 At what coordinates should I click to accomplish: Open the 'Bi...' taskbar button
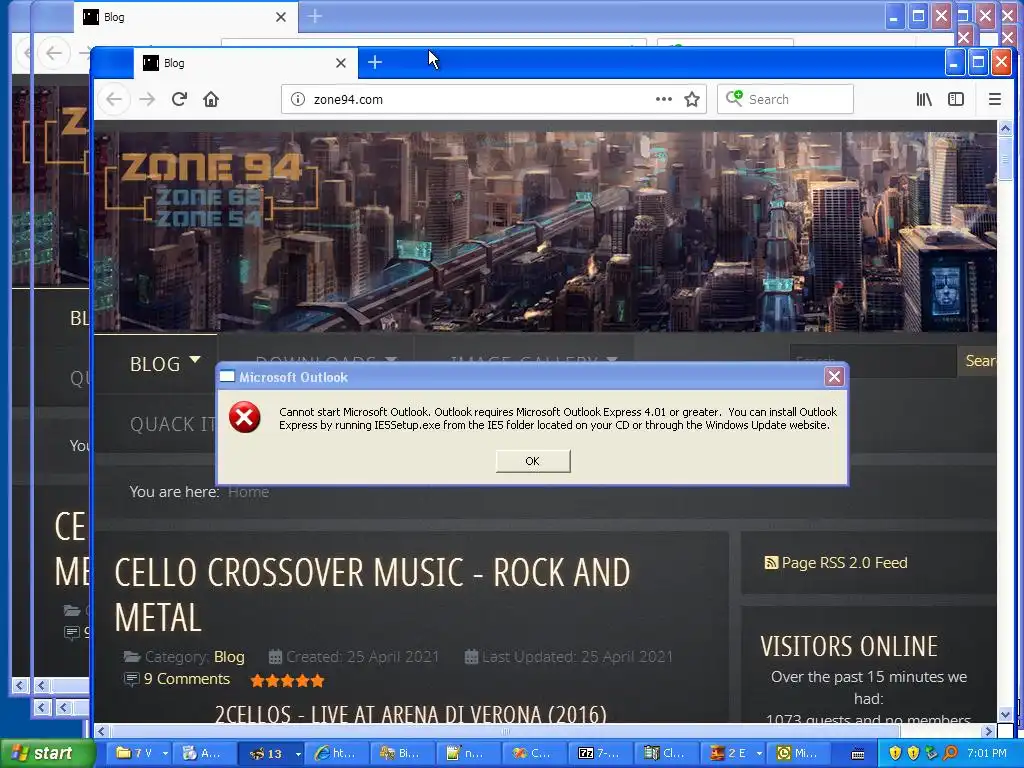point(401,754)
